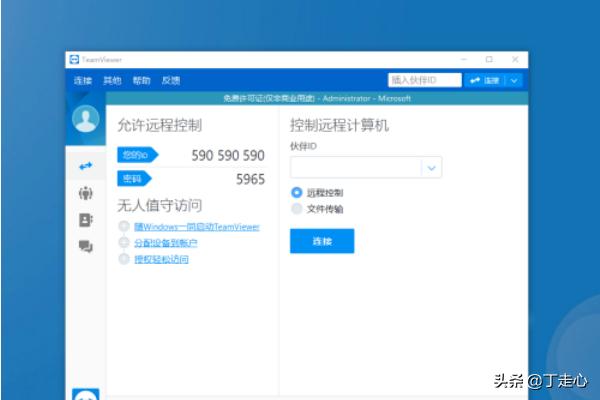Toggle the 分配设备到账户 status circle
The height and width of the screenshot is (400, 600).
(x=124, y=243)
